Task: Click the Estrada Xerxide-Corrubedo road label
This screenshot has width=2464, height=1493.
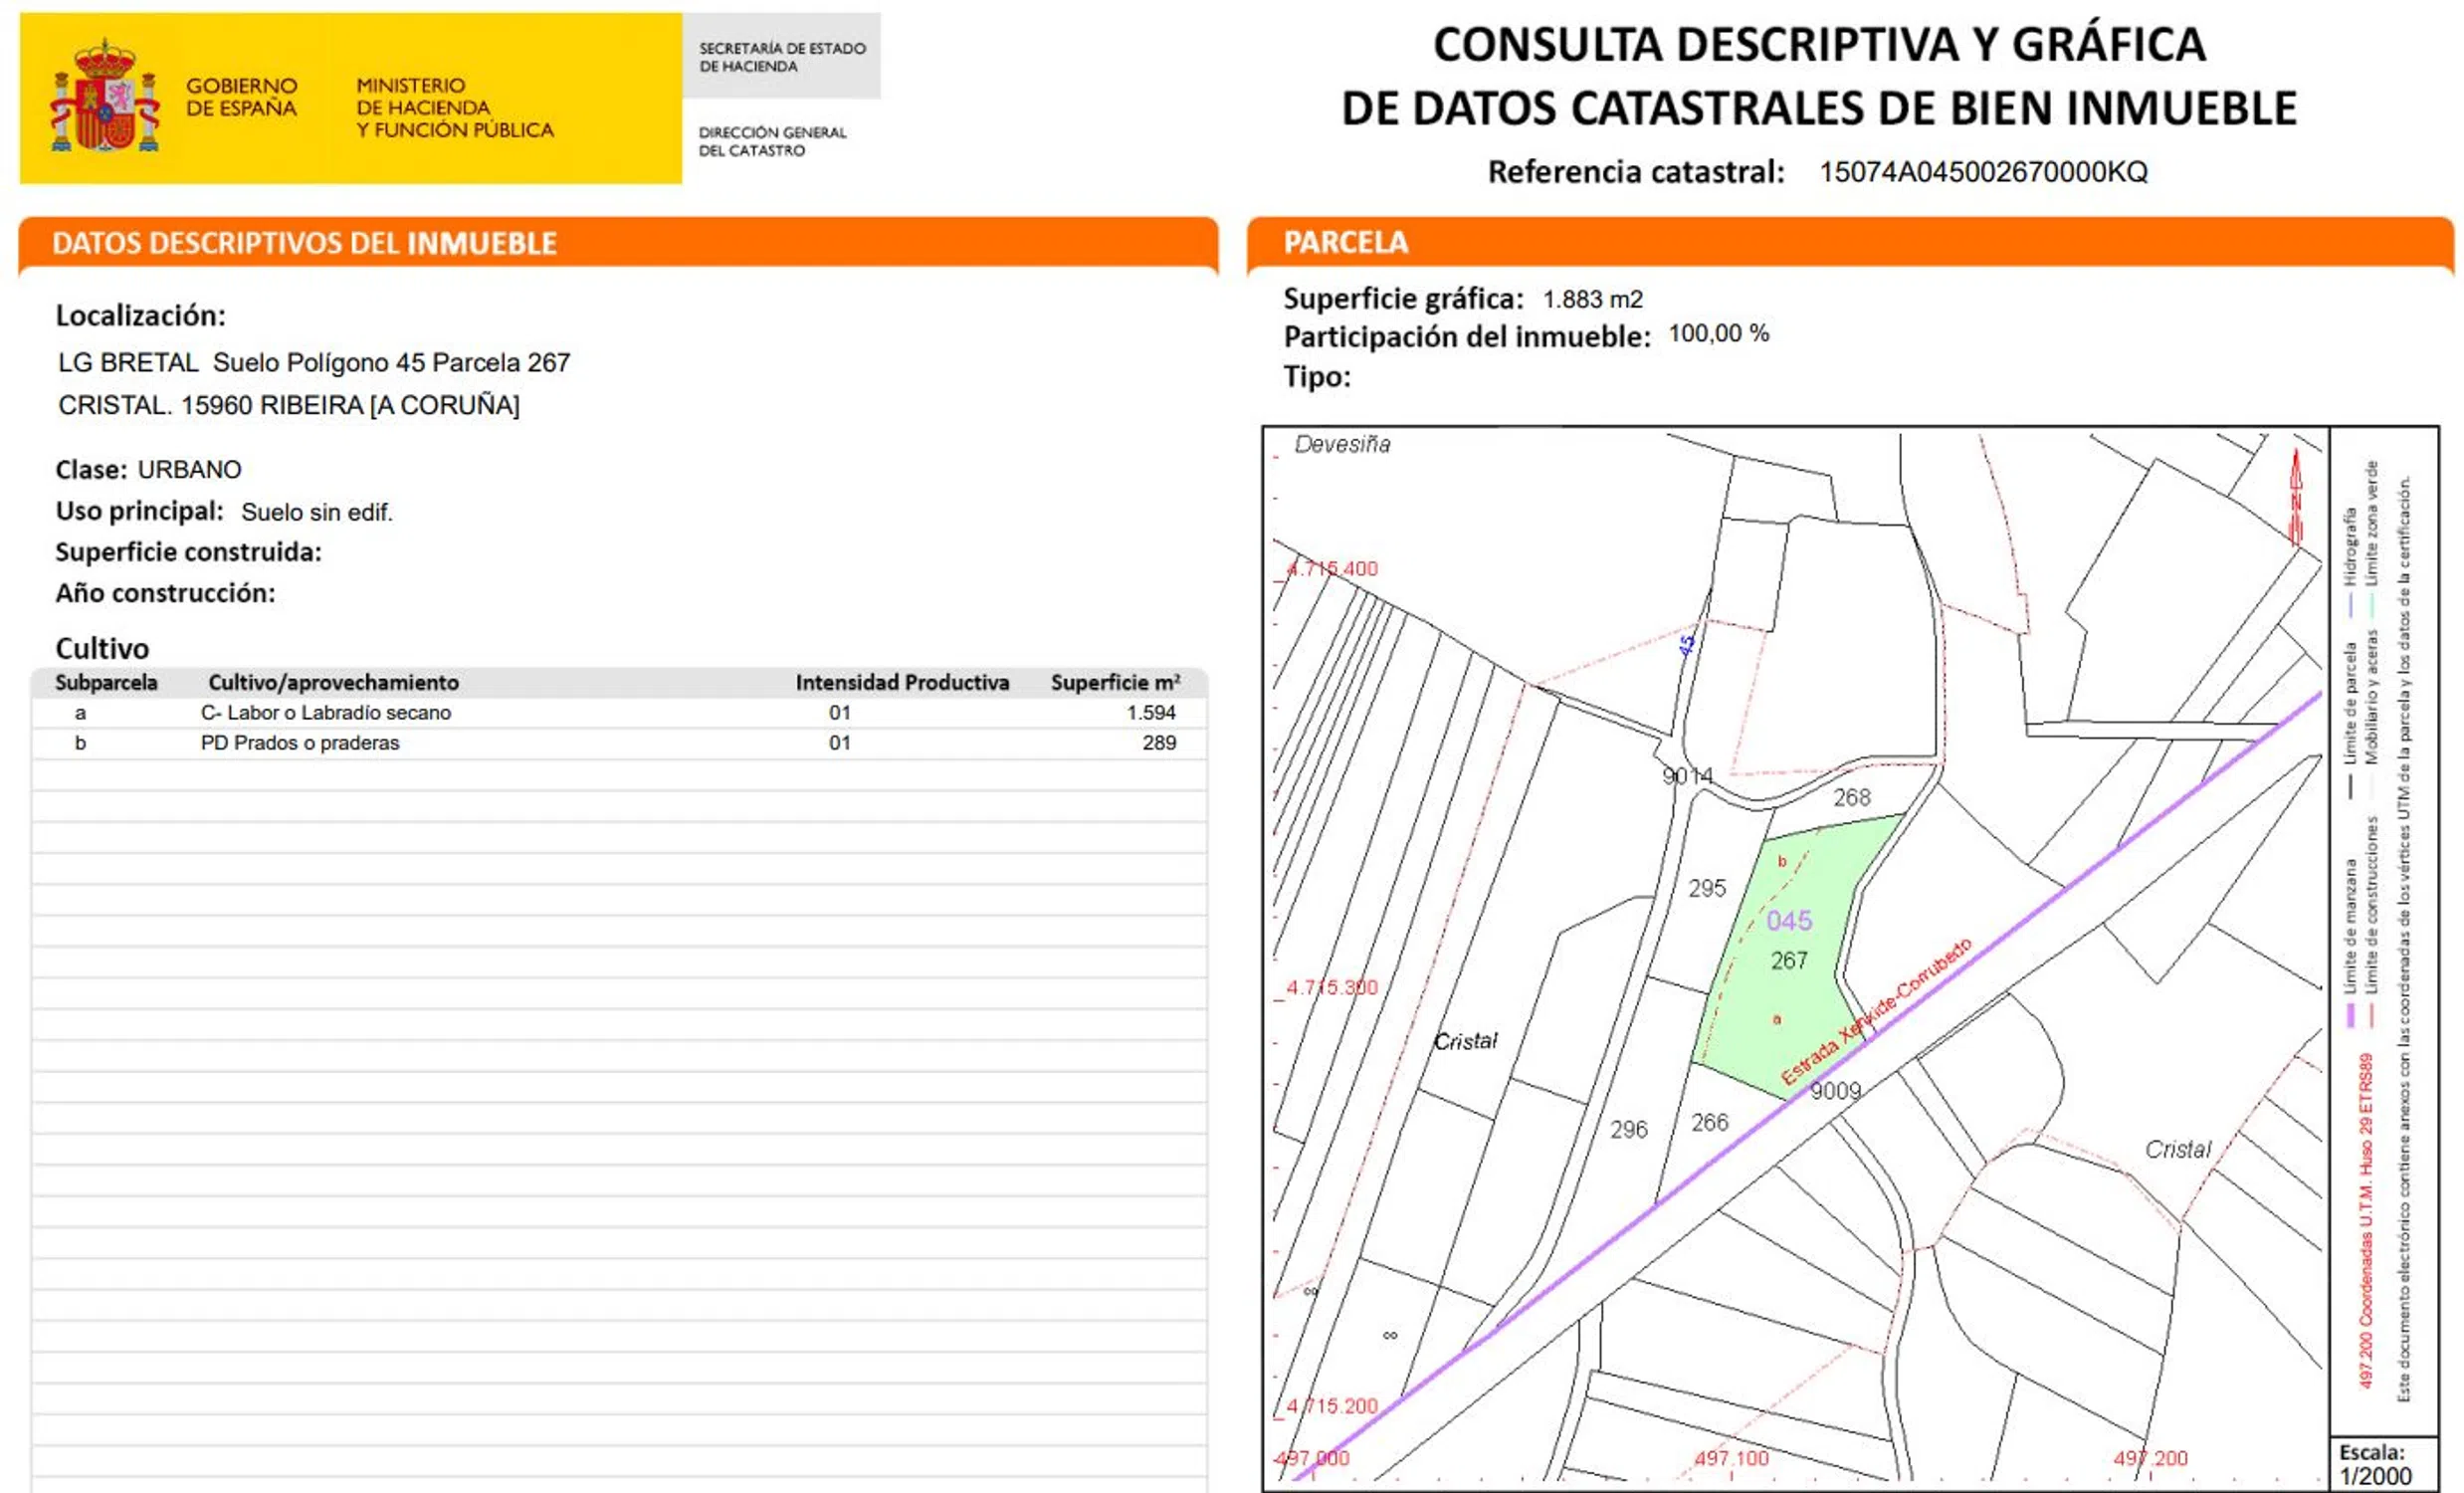Action: 1876,1011
